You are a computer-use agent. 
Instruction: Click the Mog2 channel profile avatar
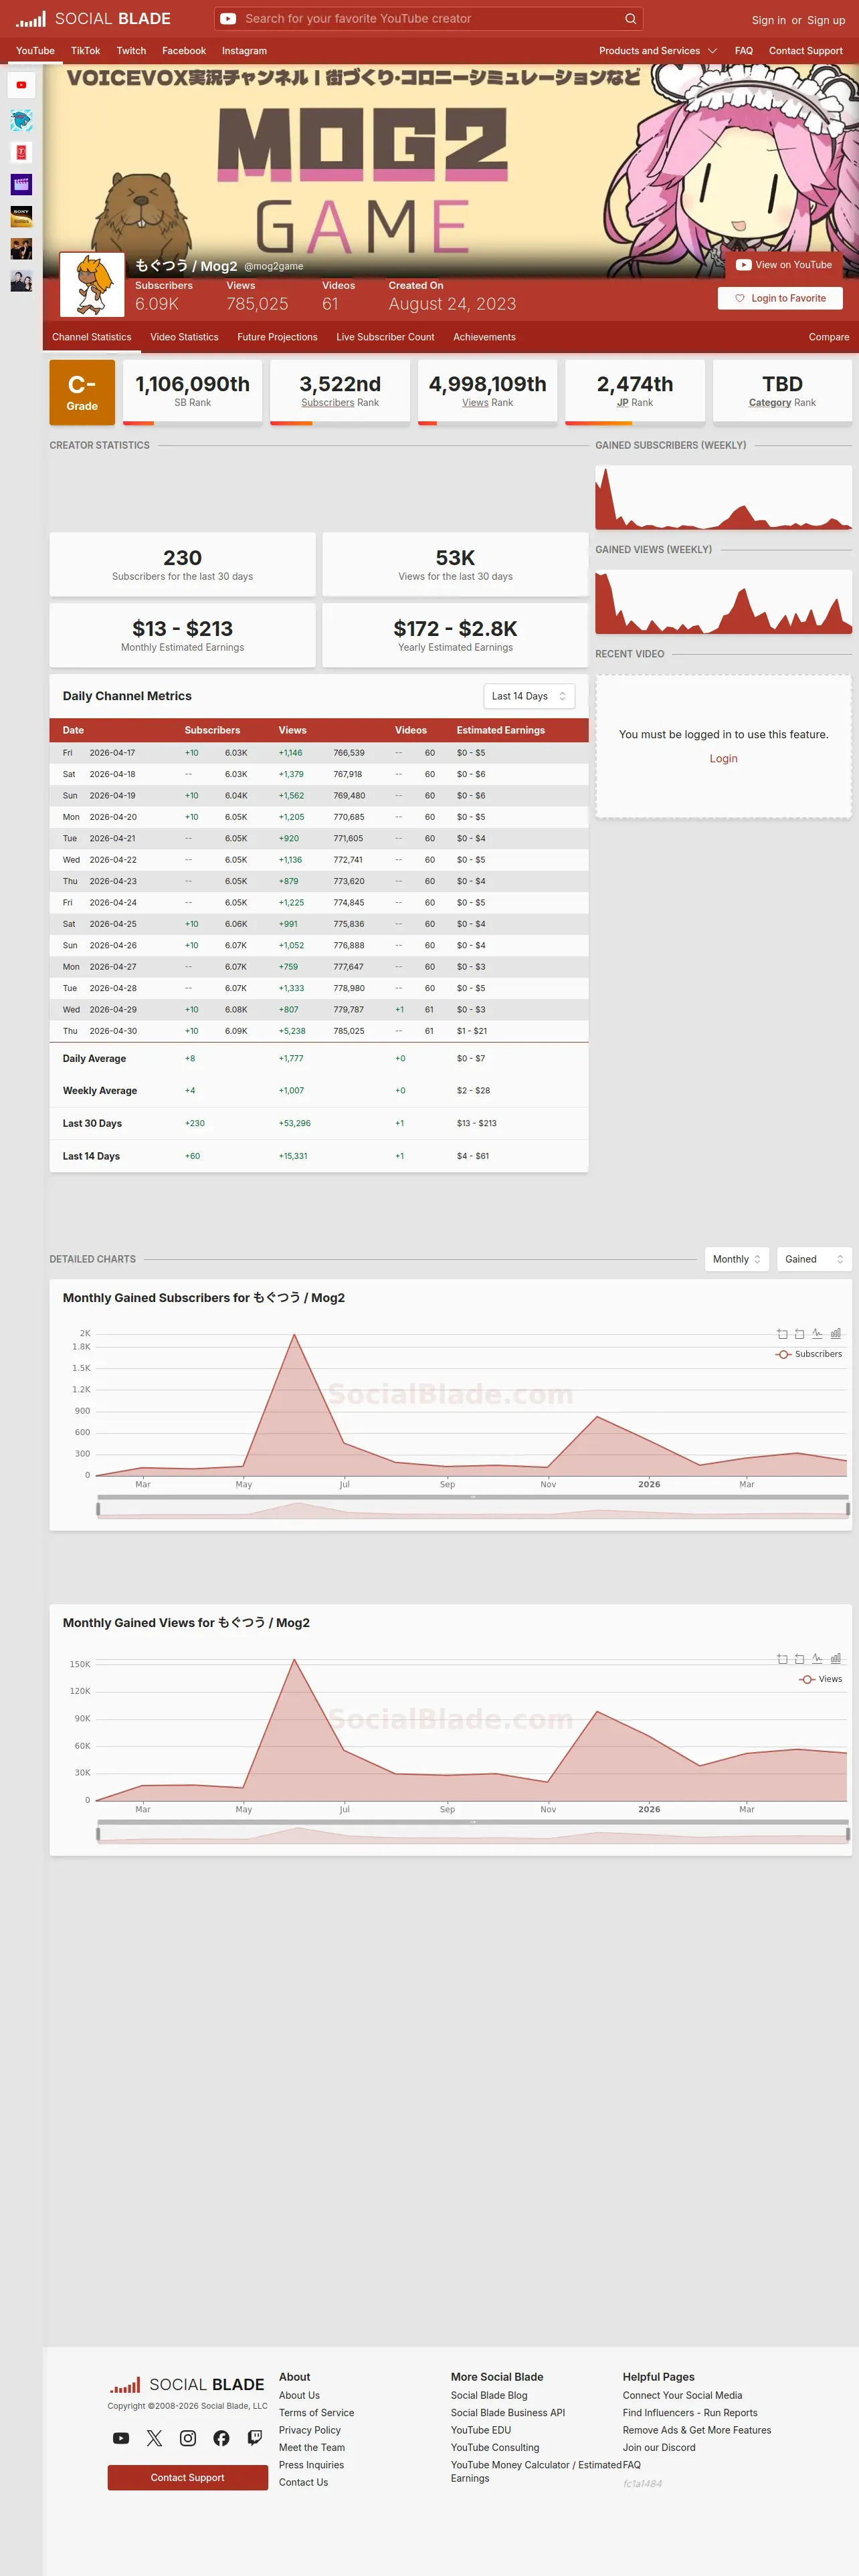click(x=92, y=285)
